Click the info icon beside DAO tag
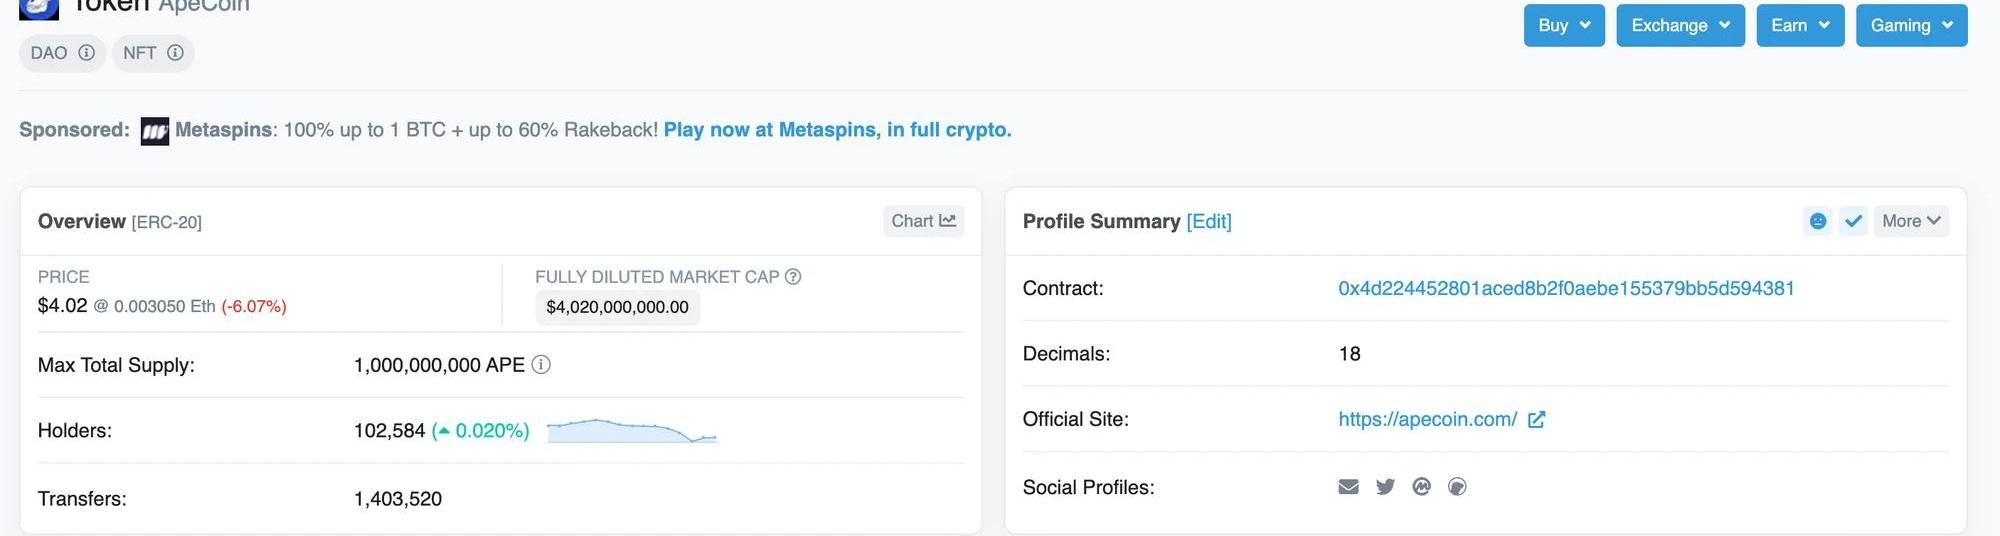 pos(87,53)
